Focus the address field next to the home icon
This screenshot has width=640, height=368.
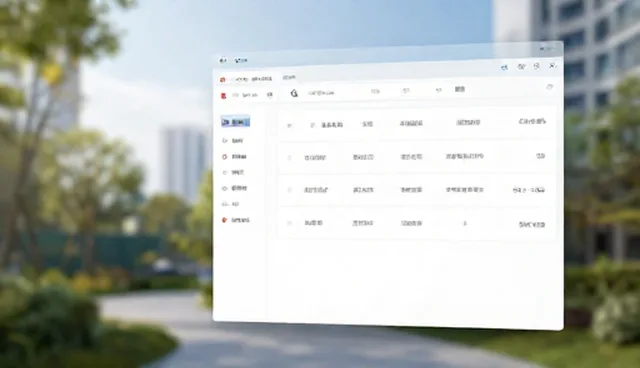click(321, 93)
